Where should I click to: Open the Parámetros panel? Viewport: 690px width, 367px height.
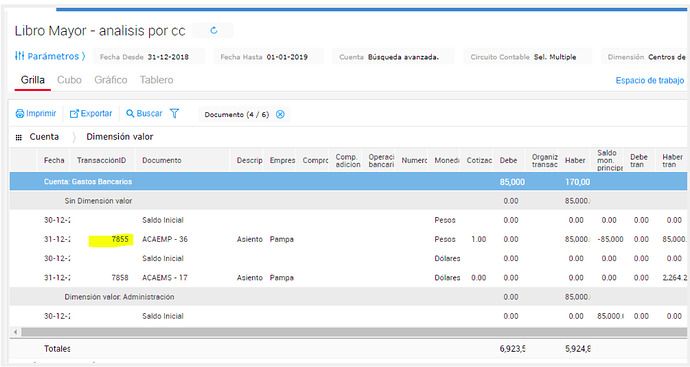coord(50,56)
